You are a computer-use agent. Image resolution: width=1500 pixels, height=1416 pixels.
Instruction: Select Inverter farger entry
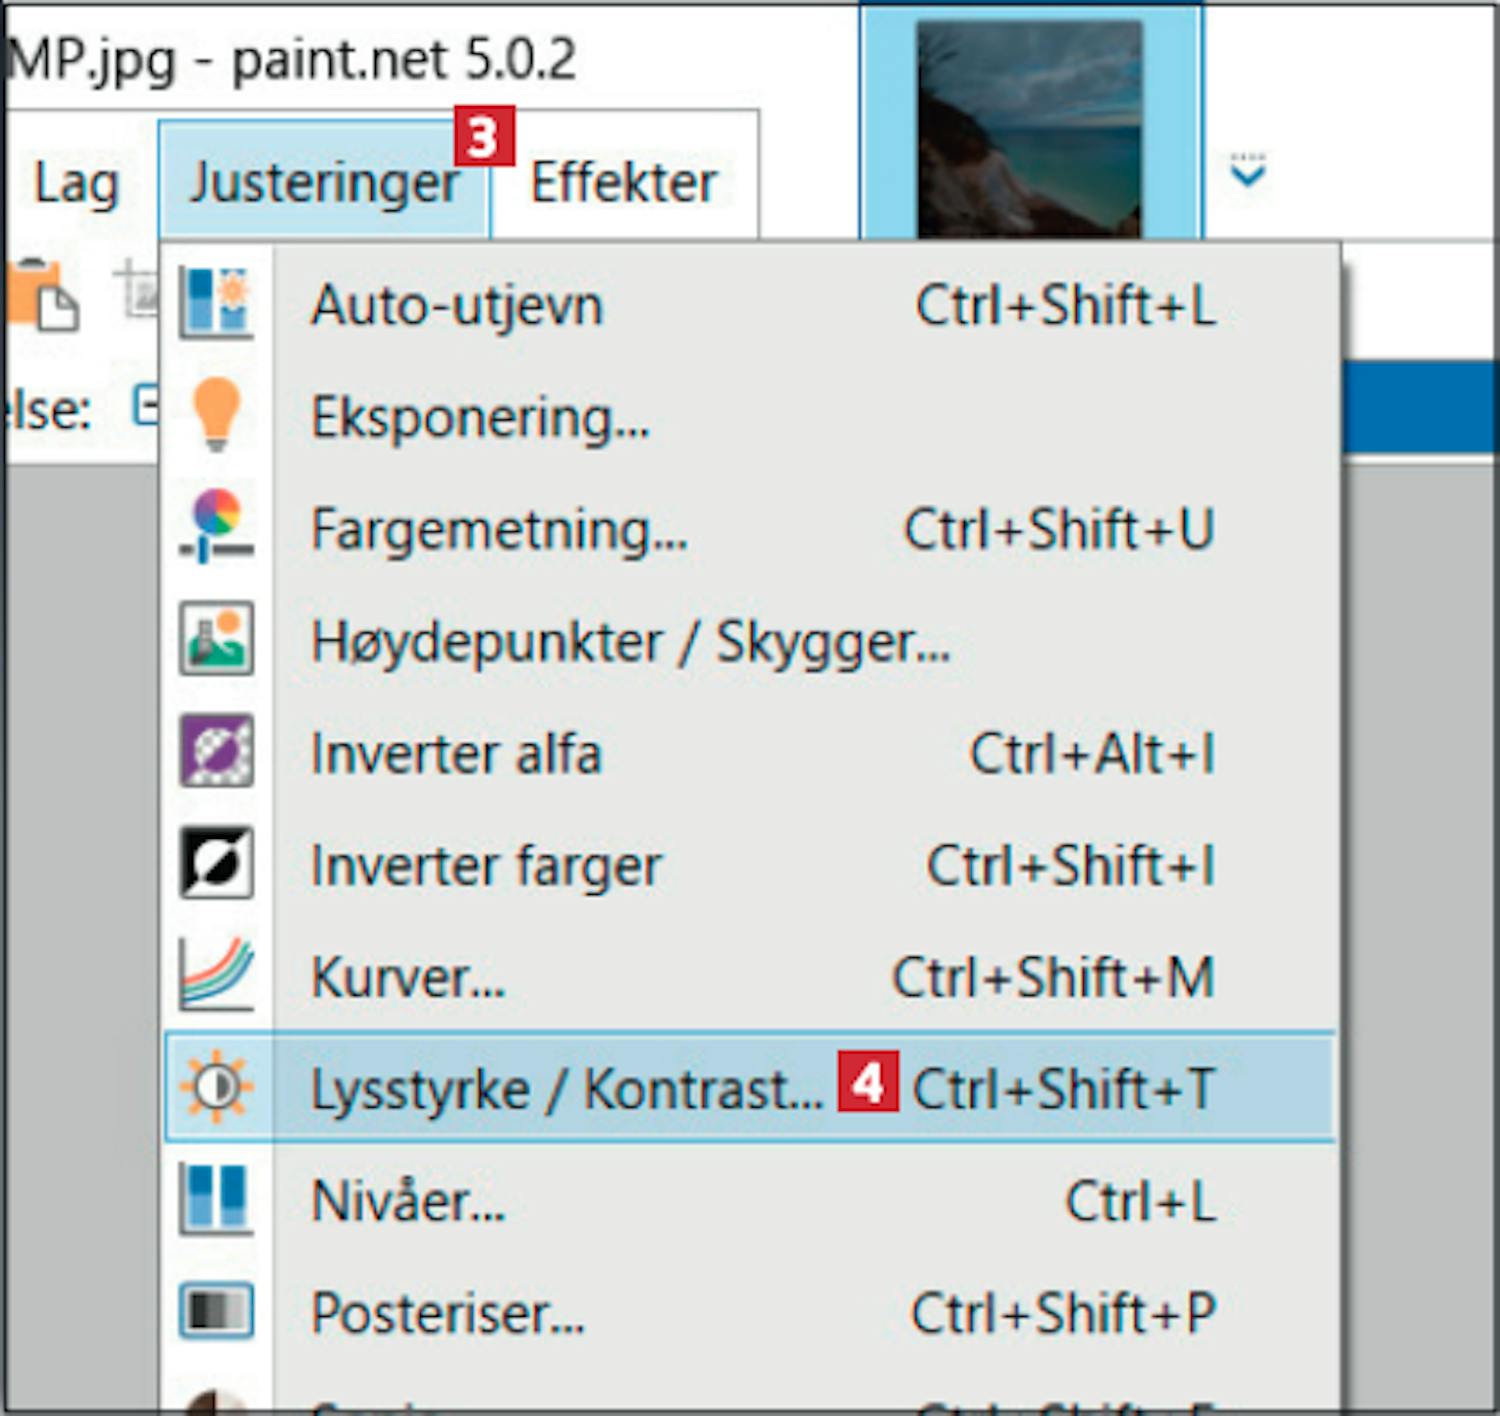[x=750, y=864]
